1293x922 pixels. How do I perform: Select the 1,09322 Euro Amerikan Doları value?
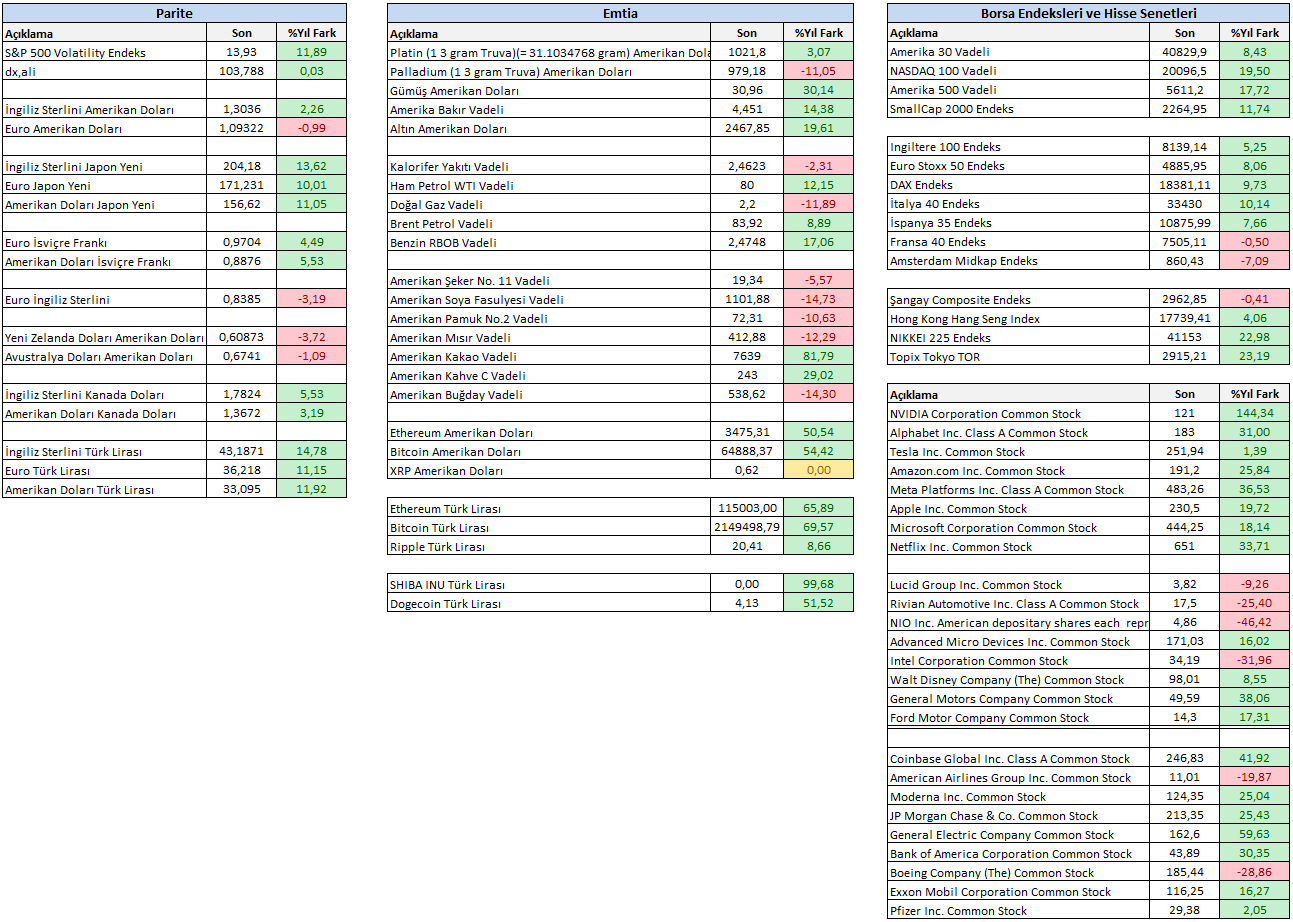(241, 128)
